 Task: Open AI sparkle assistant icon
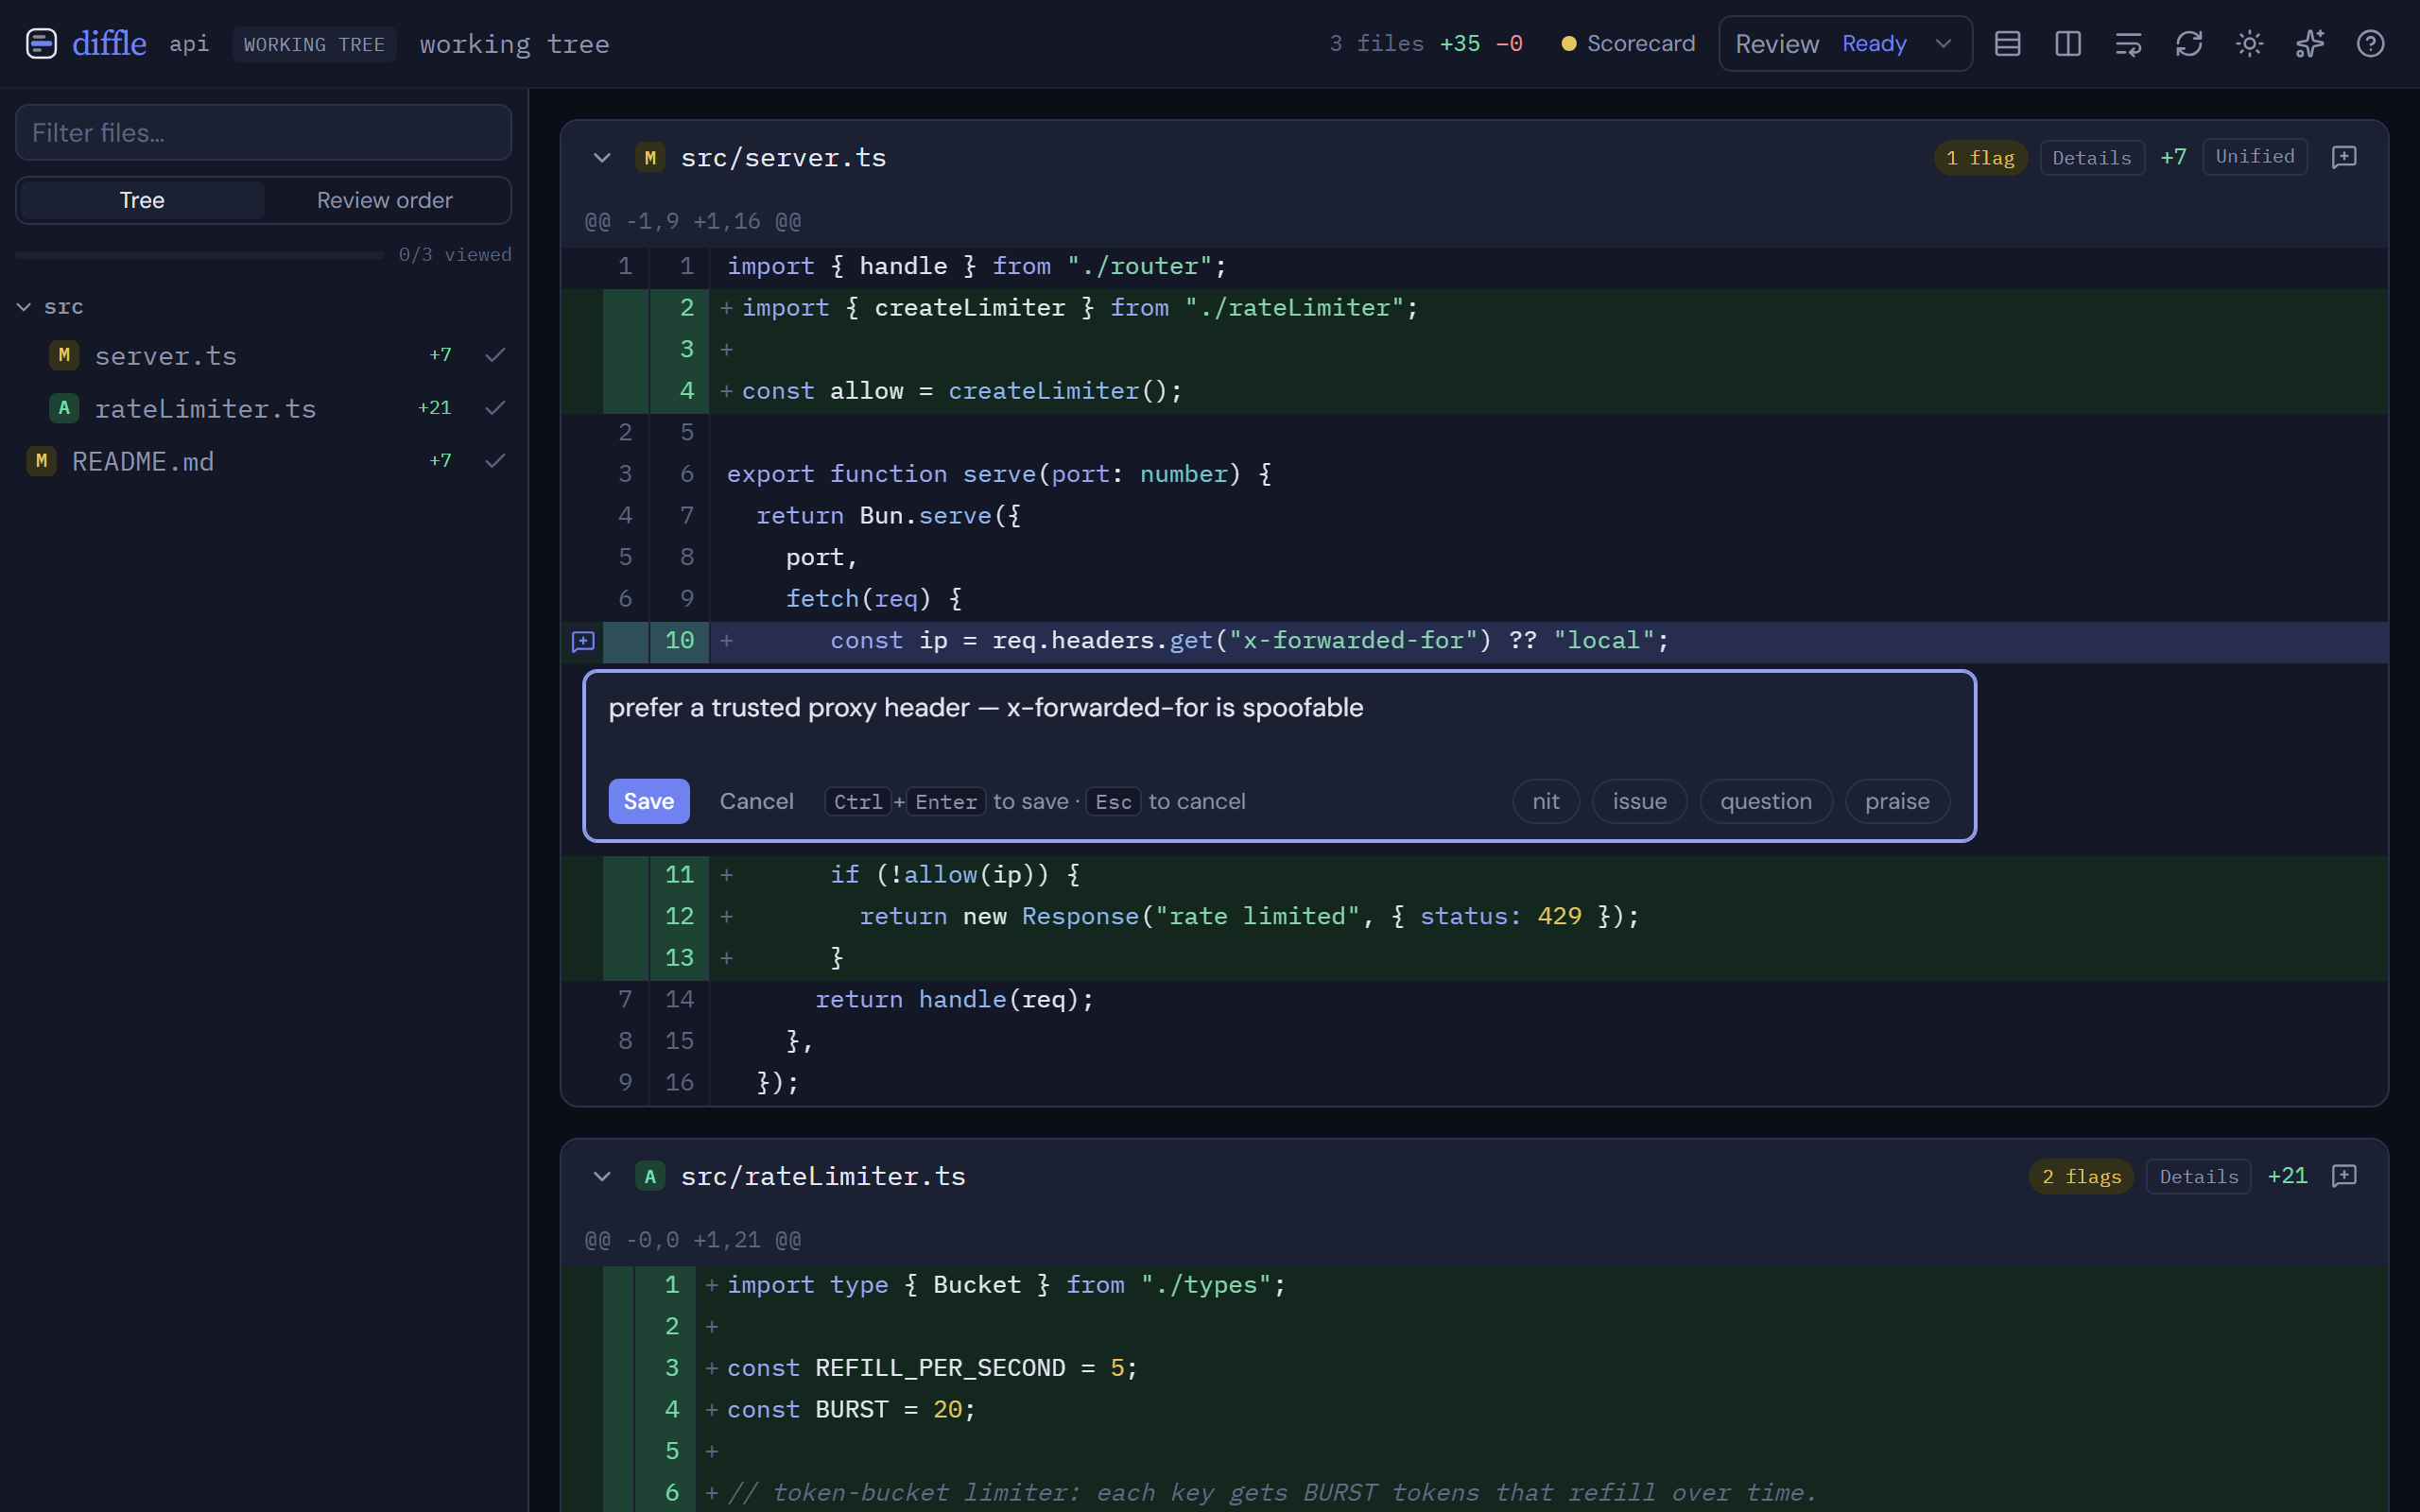(x=2310, y=44)
